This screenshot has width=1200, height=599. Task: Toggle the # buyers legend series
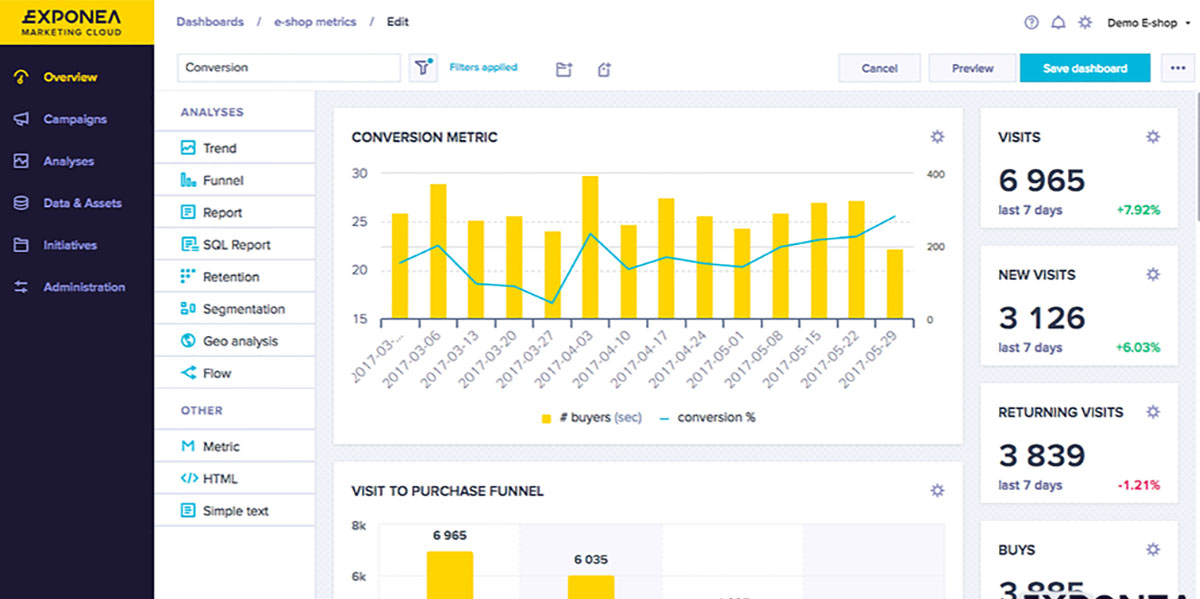590,417
